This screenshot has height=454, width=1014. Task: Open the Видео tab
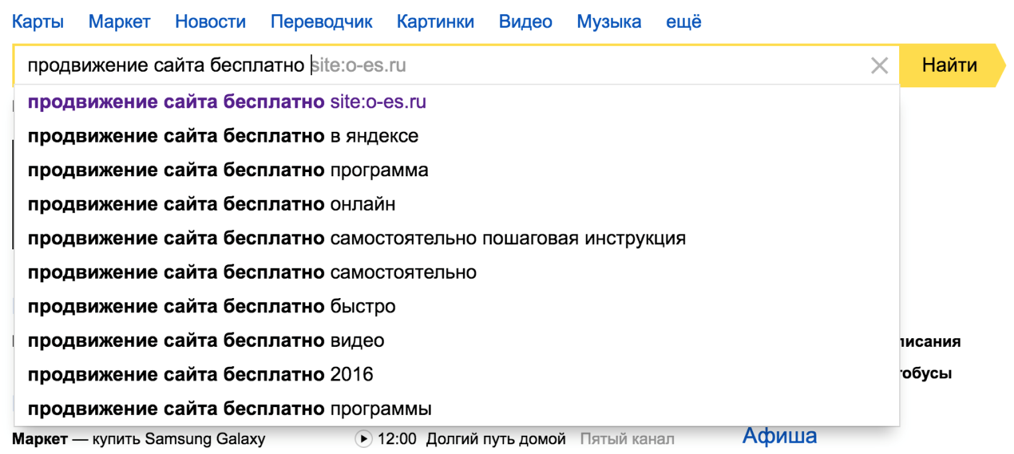point(525,22)
